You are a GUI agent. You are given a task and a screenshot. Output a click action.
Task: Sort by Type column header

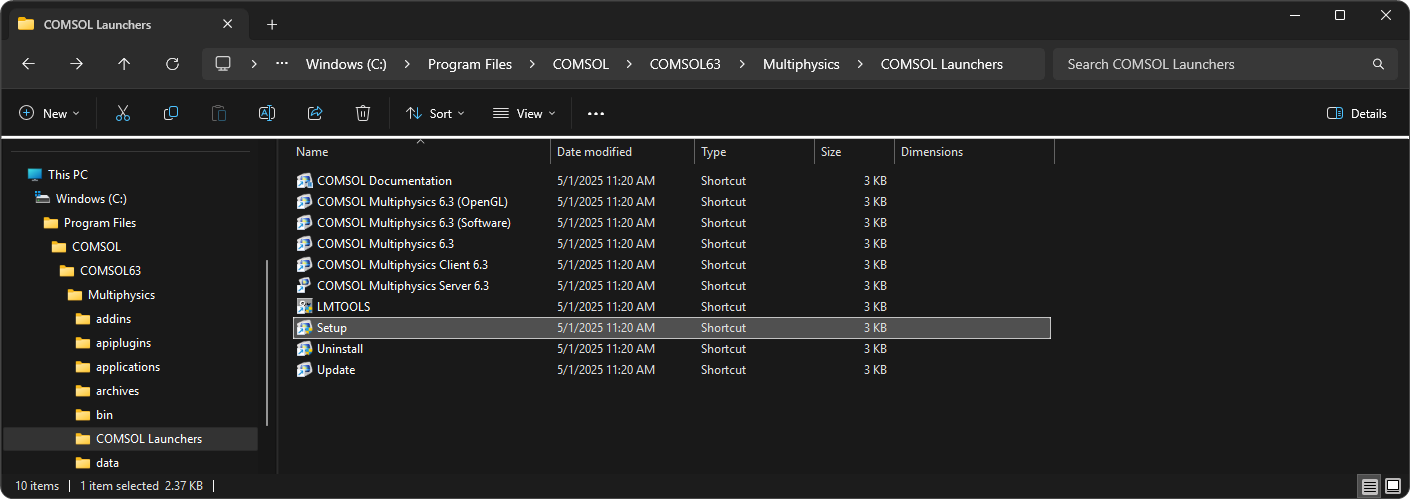click(x=754, y=152)
